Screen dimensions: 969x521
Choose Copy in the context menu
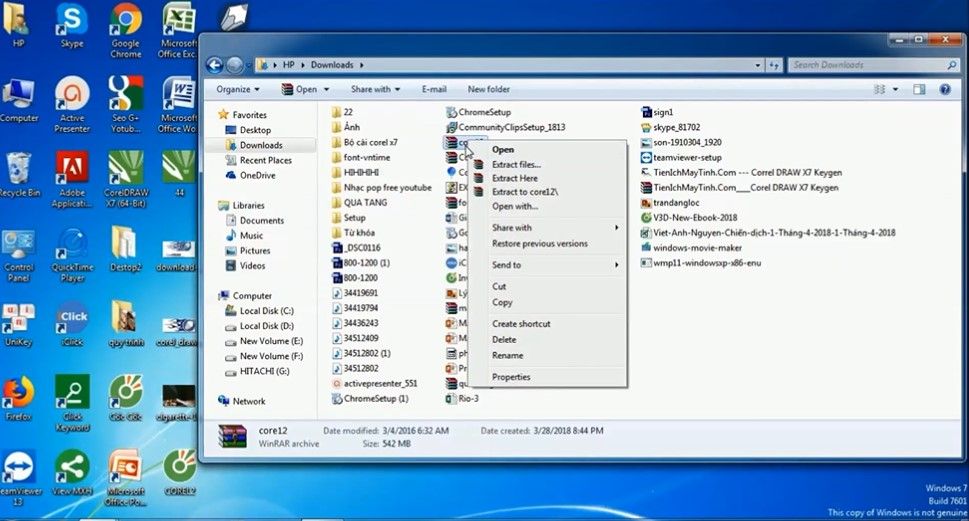click(x=548, y=302)
